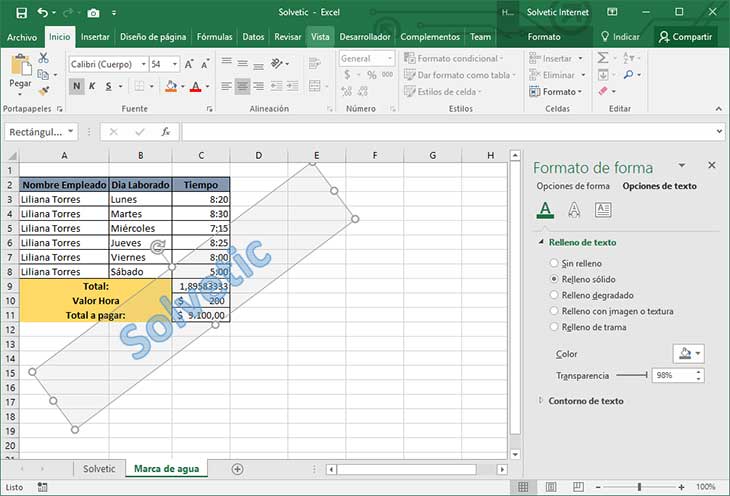Click the Save icon in title bar
730x496 pixels.
pos(22,12)
